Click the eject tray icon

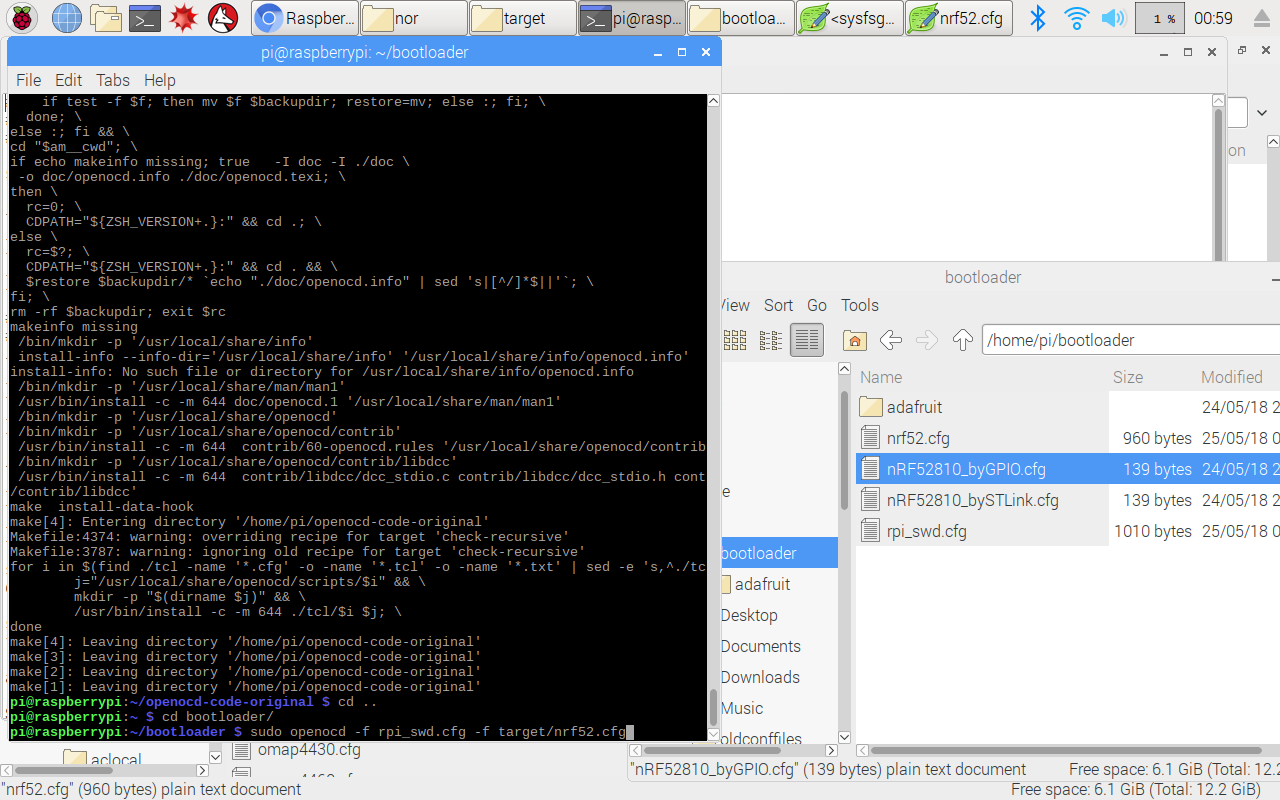(1261, 18)
